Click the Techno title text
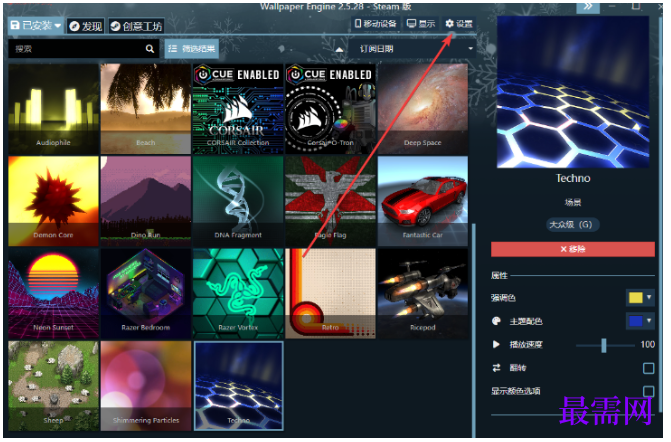This screenshot has height=442, width=671. (x=573, y=178)
